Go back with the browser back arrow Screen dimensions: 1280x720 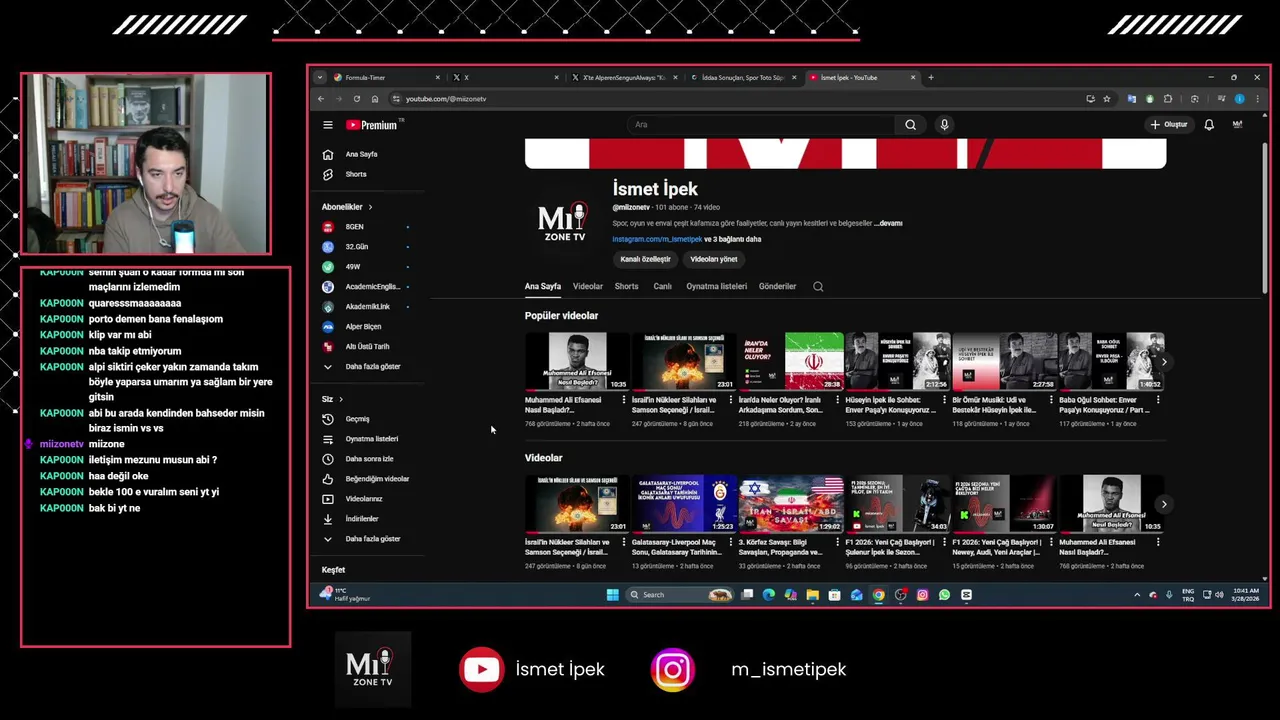click(x=320, y=99)
